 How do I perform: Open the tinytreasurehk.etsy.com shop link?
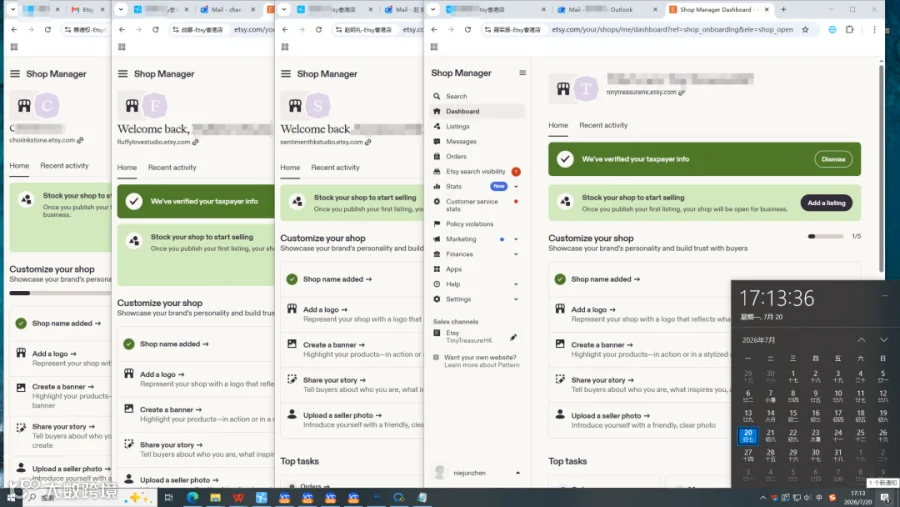[646, 92]
